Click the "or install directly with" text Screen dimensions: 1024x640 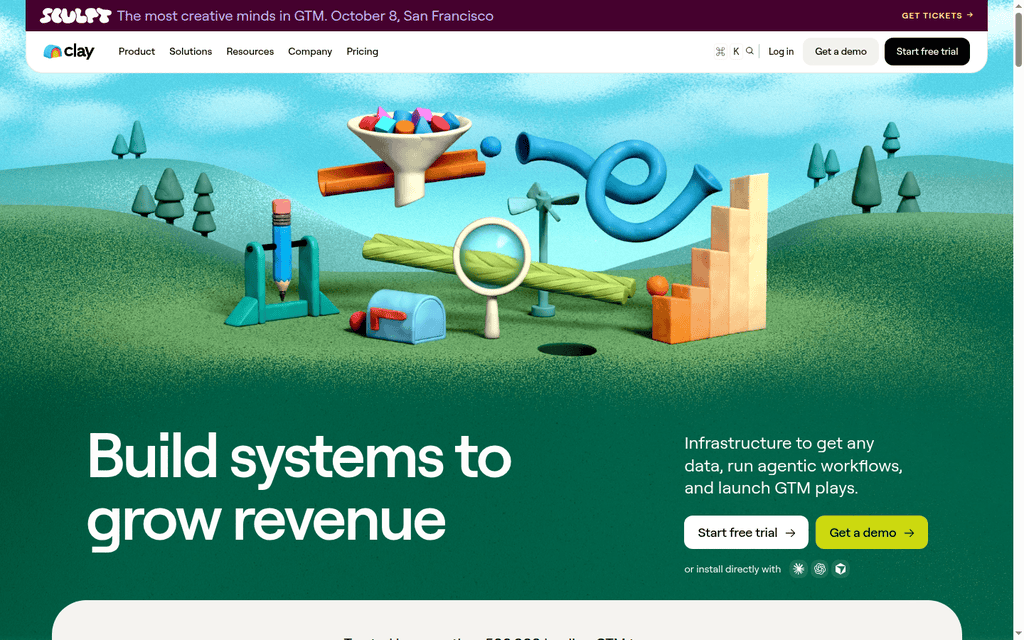732,569
